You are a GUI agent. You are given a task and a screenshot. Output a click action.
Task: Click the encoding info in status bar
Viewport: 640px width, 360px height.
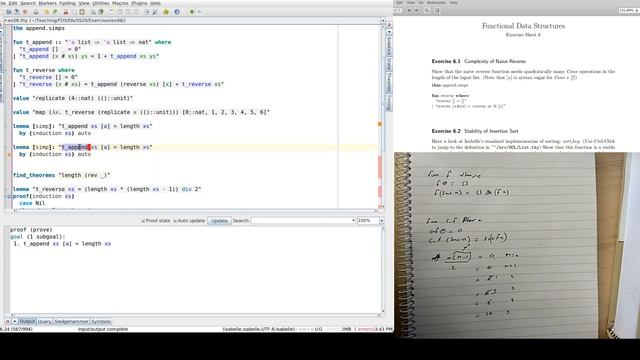258,329
